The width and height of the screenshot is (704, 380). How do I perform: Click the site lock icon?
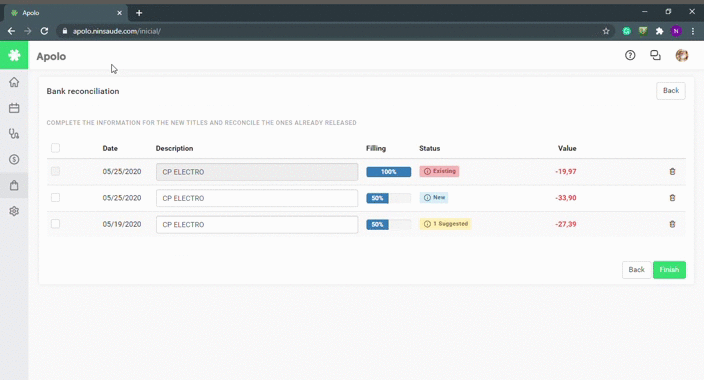point(65,31)
